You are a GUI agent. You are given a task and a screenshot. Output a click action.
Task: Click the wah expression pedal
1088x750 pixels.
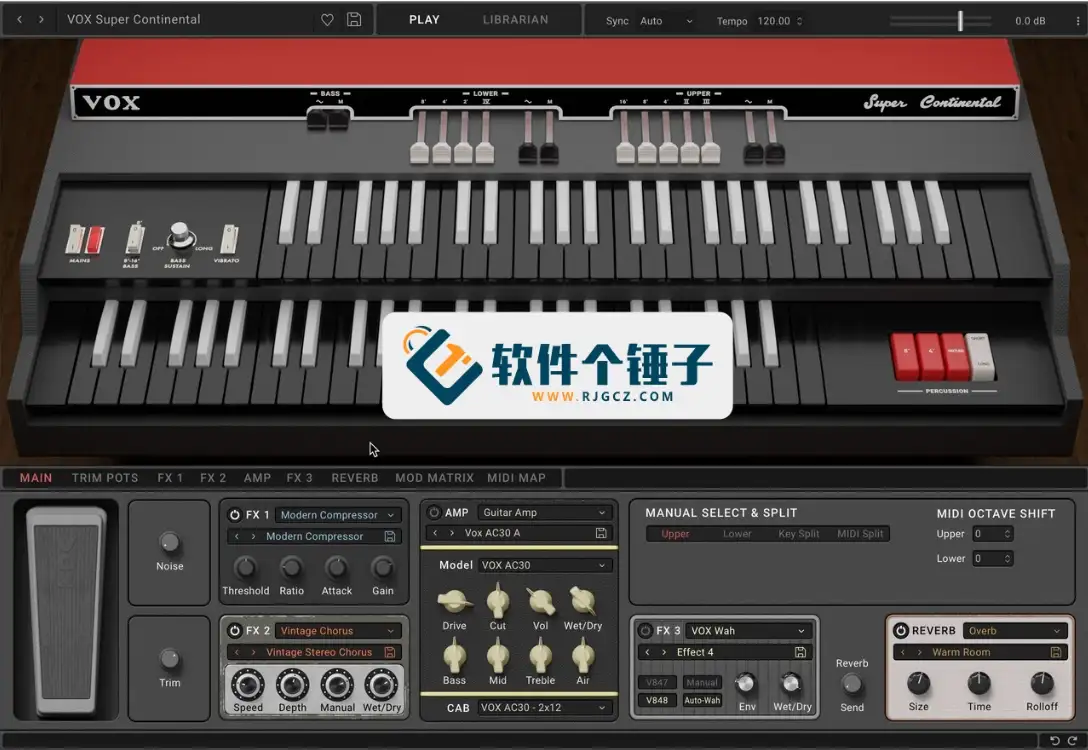67,611
